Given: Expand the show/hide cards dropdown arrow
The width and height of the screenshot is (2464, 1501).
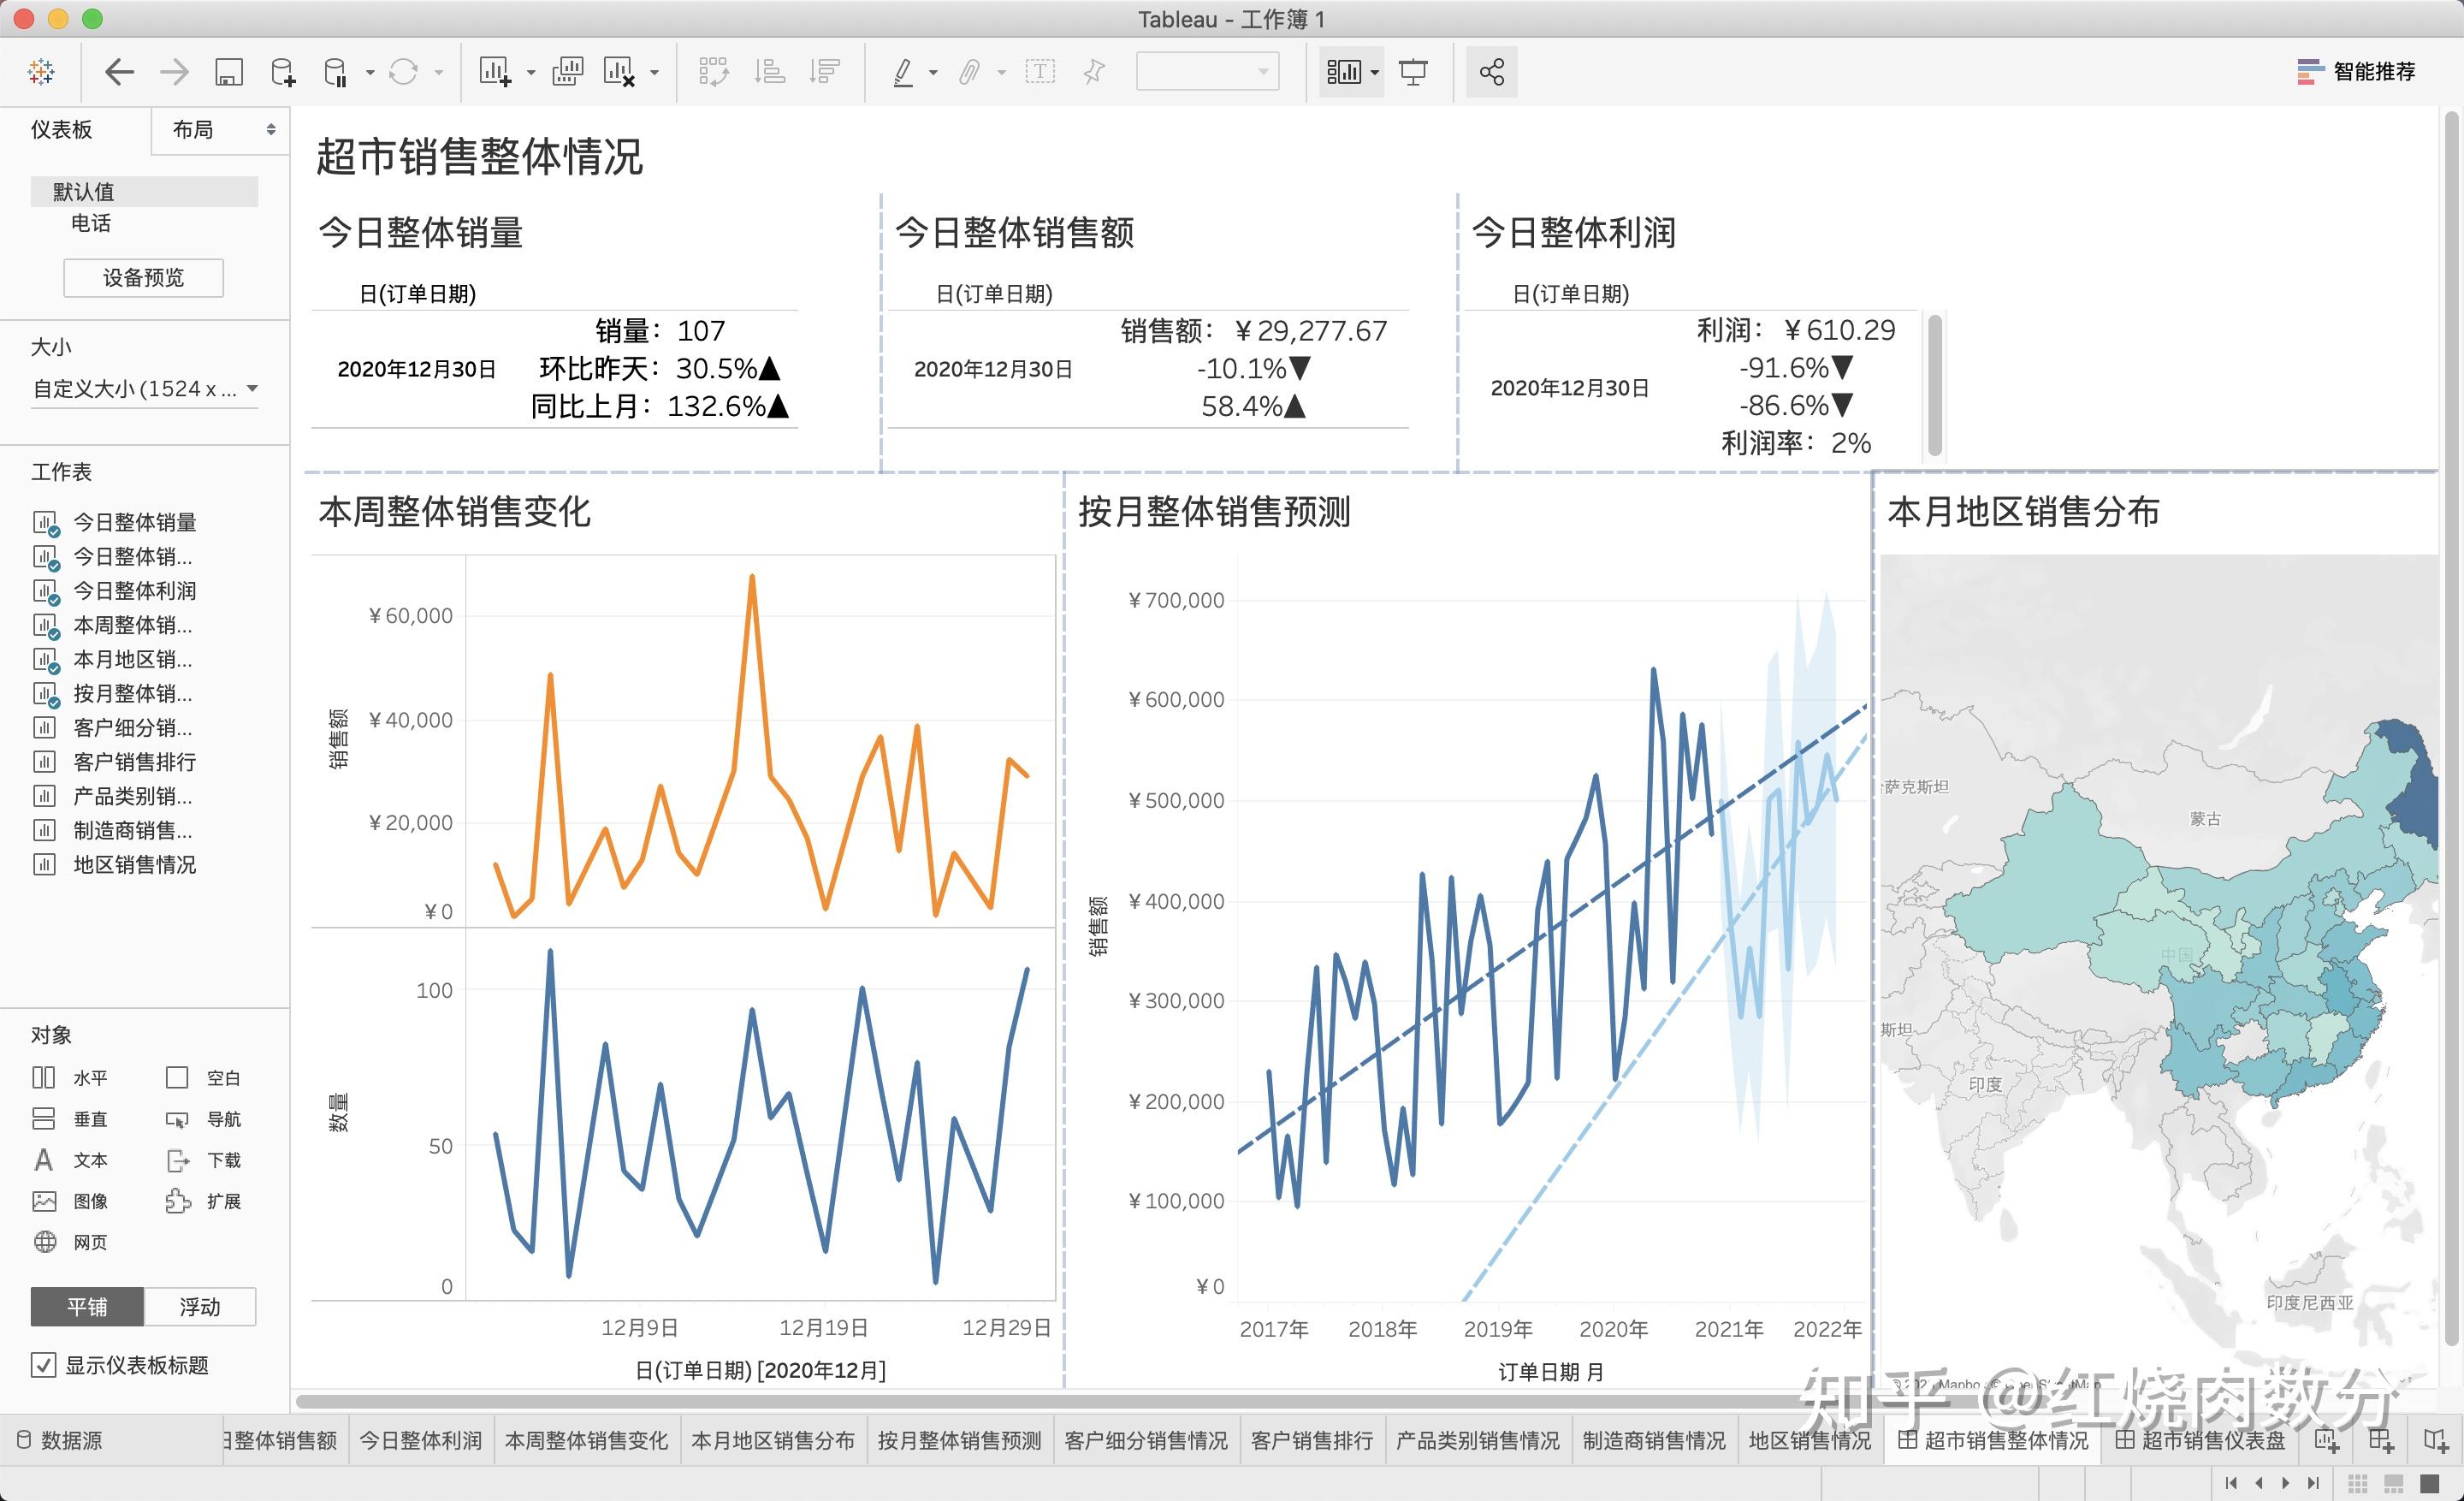Looking at the screenshot, I should coord(1375,72).
